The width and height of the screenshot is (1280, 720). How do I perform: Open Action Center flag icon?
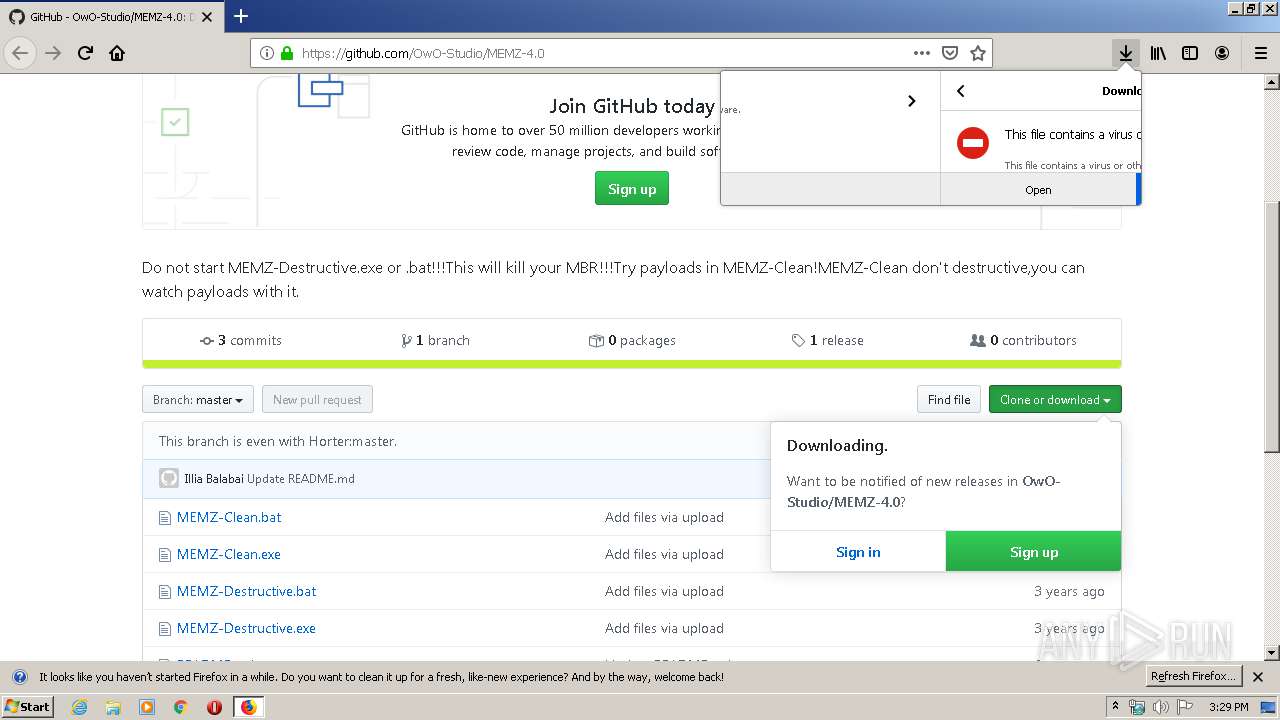pyautogui.click(x=1184, y=707)
